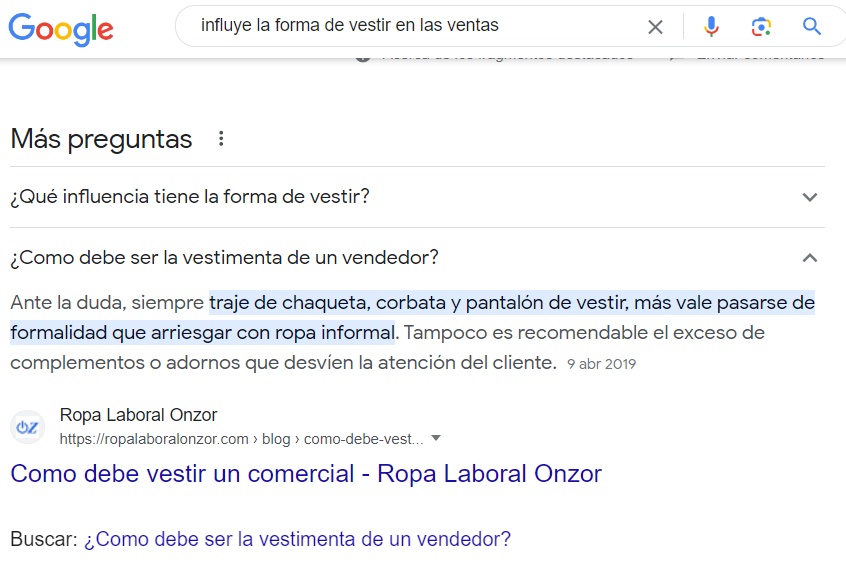This screenshot has width=846, height=563.
Task: Click the Ropa Laboral Onzor favicon
Action: click(27, 427)
